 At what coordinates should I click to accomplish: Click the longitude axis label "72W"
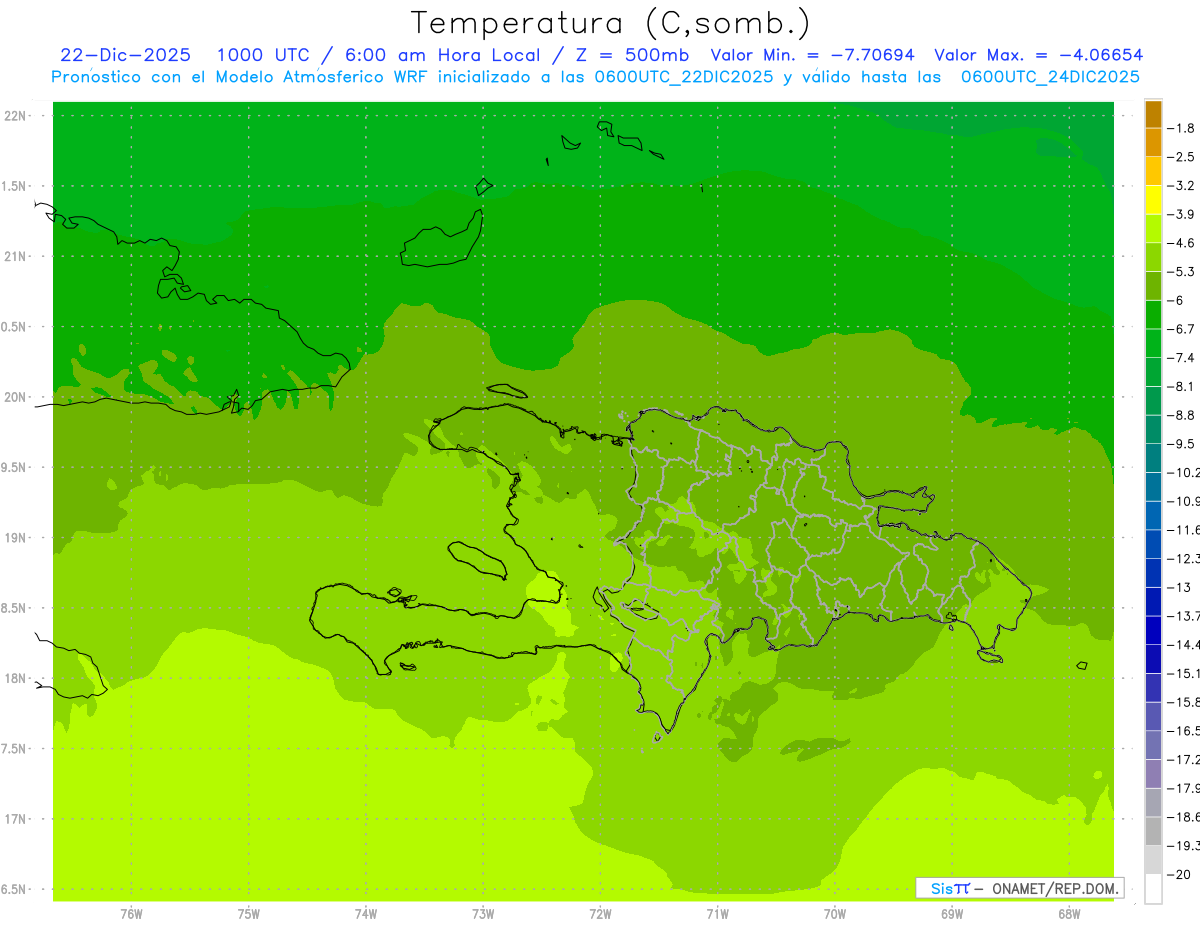click(600, 914)
